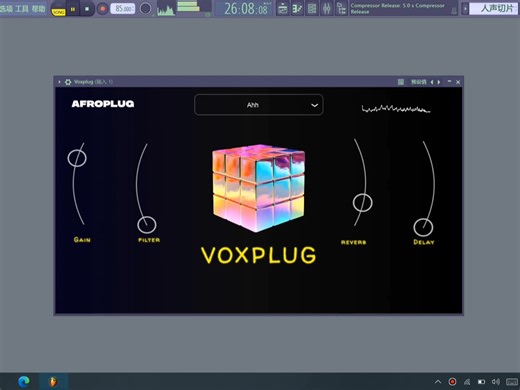
Task: Click the waveform preview display
Action: pyautogui.click(x=396, y=108)
